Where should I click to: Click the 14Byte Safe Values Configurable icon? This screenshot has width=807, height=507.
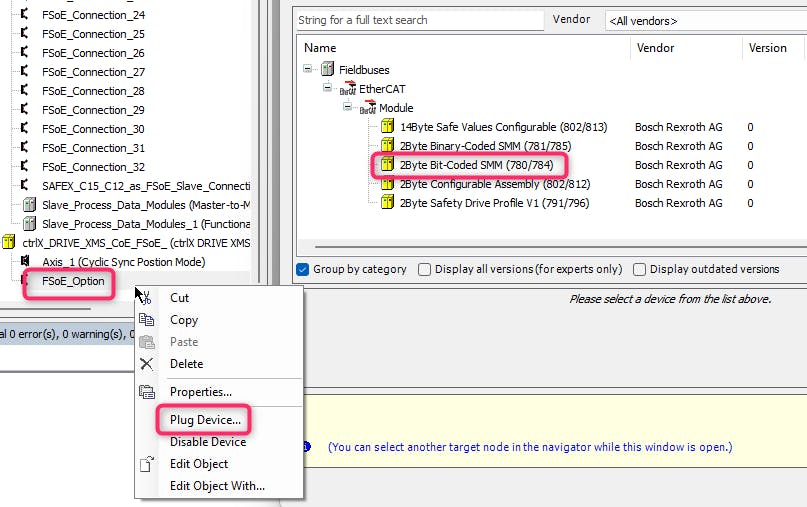tap(387, 127)
